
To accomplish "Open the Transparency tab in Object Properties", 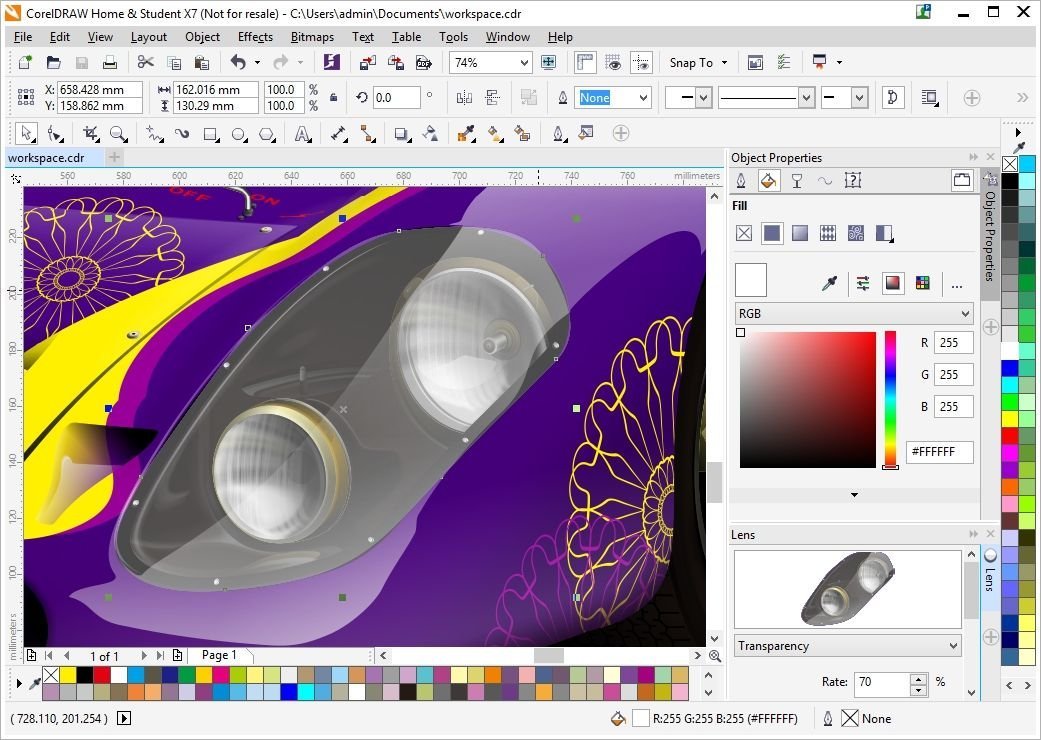I will coord(797,181).
